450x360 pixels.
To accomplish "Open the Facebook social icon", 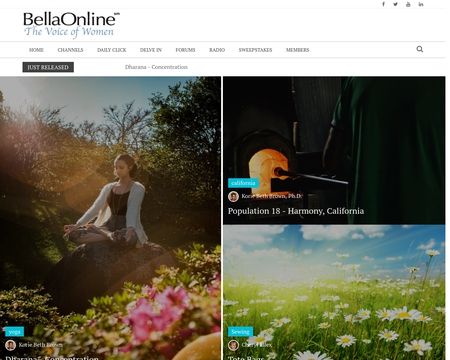I will [x=383, y=4].
